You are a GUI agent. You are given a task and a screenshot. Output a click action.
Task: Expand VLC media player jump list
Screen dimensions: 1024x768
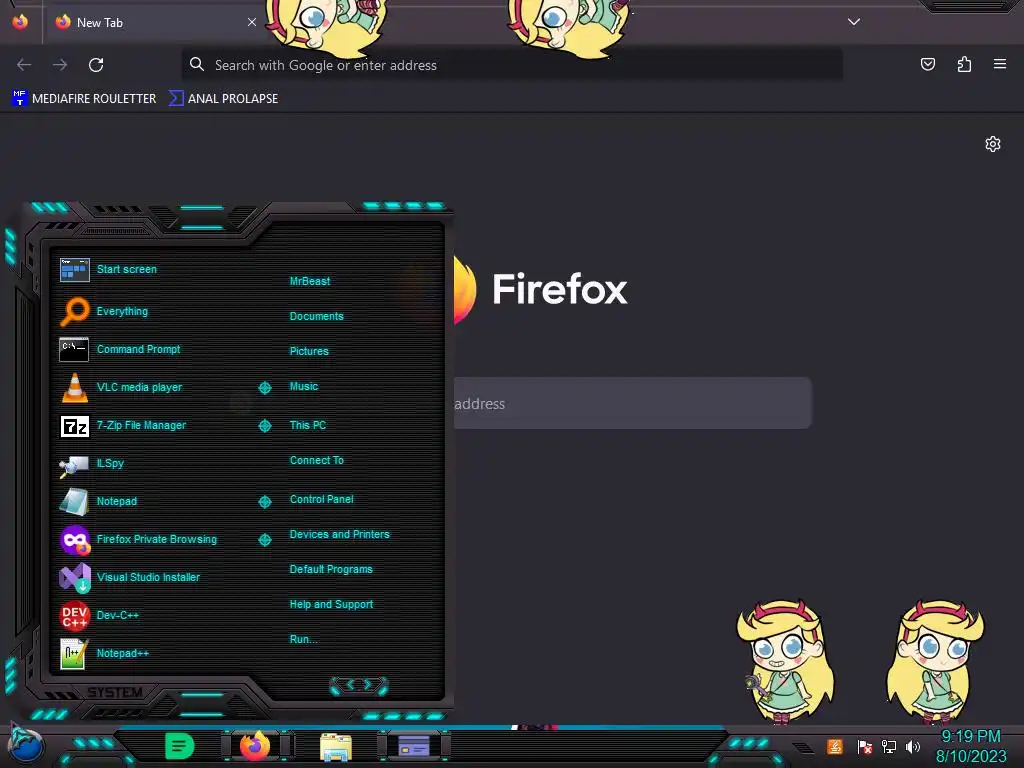pyautogui.click(x=264, y=388)
